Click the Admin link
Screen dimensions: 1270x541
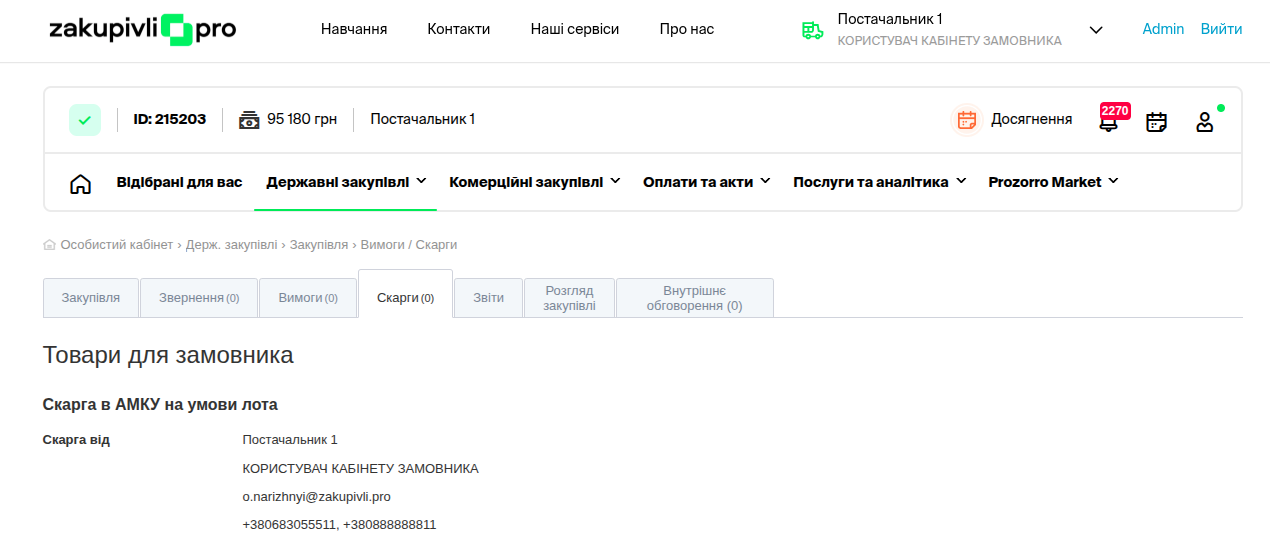(x=1163, y=29)
